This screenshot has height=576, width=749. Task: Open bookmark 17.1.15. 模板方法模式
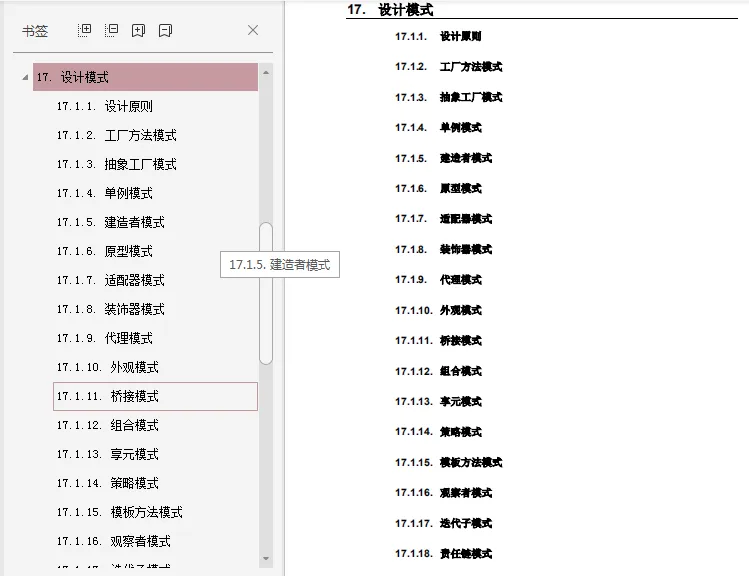(x=119, y=512)
